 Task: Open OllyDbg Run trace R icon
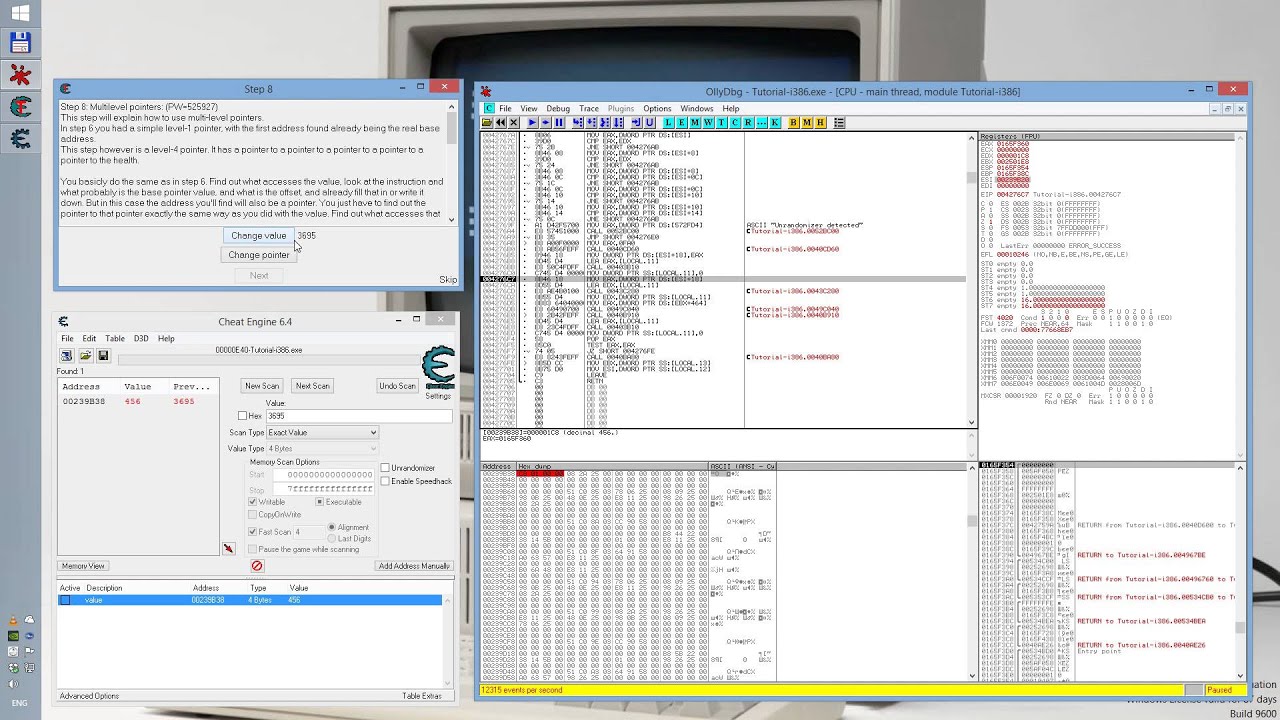pos(748,122)
